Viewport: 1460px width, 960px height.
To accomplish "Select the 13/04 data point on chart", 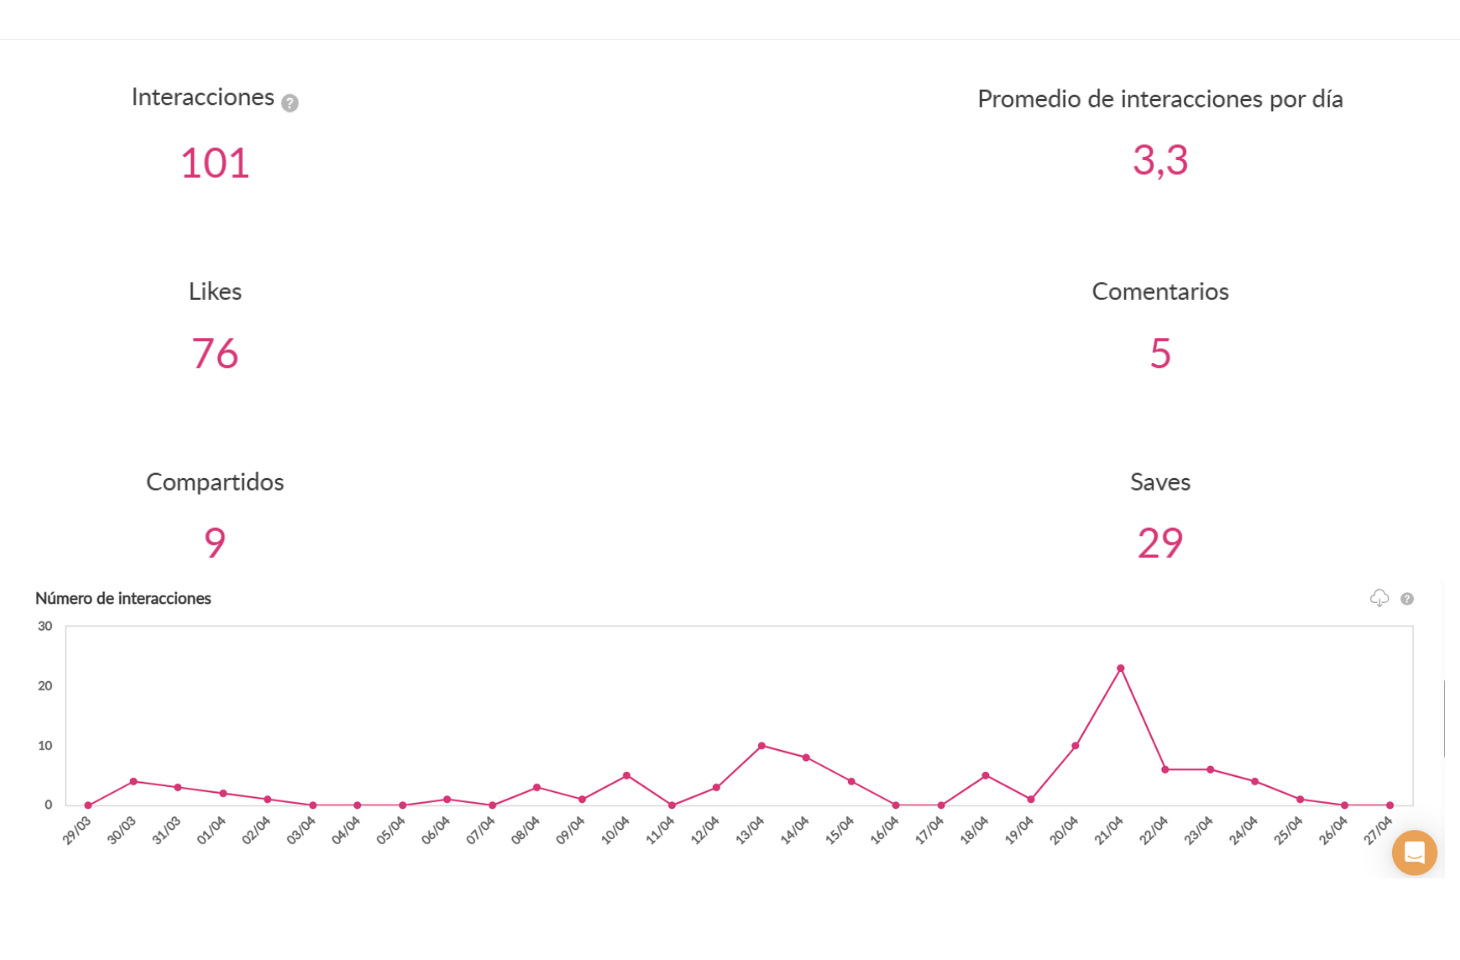I will click(762, 746).
